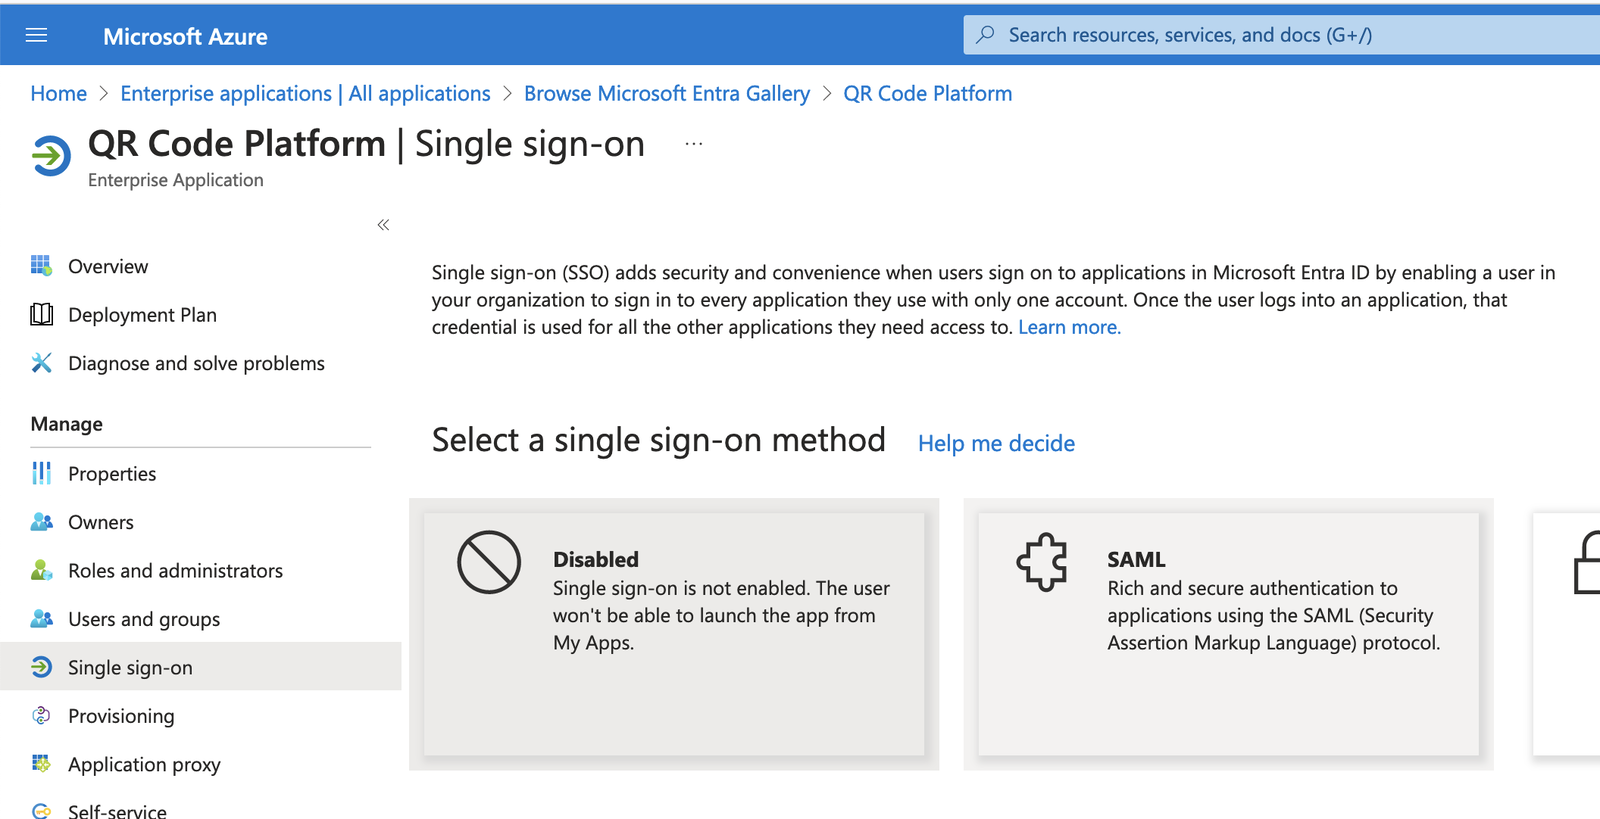Focus the Search resources, services, and docs box

[x=1282, y=35]
